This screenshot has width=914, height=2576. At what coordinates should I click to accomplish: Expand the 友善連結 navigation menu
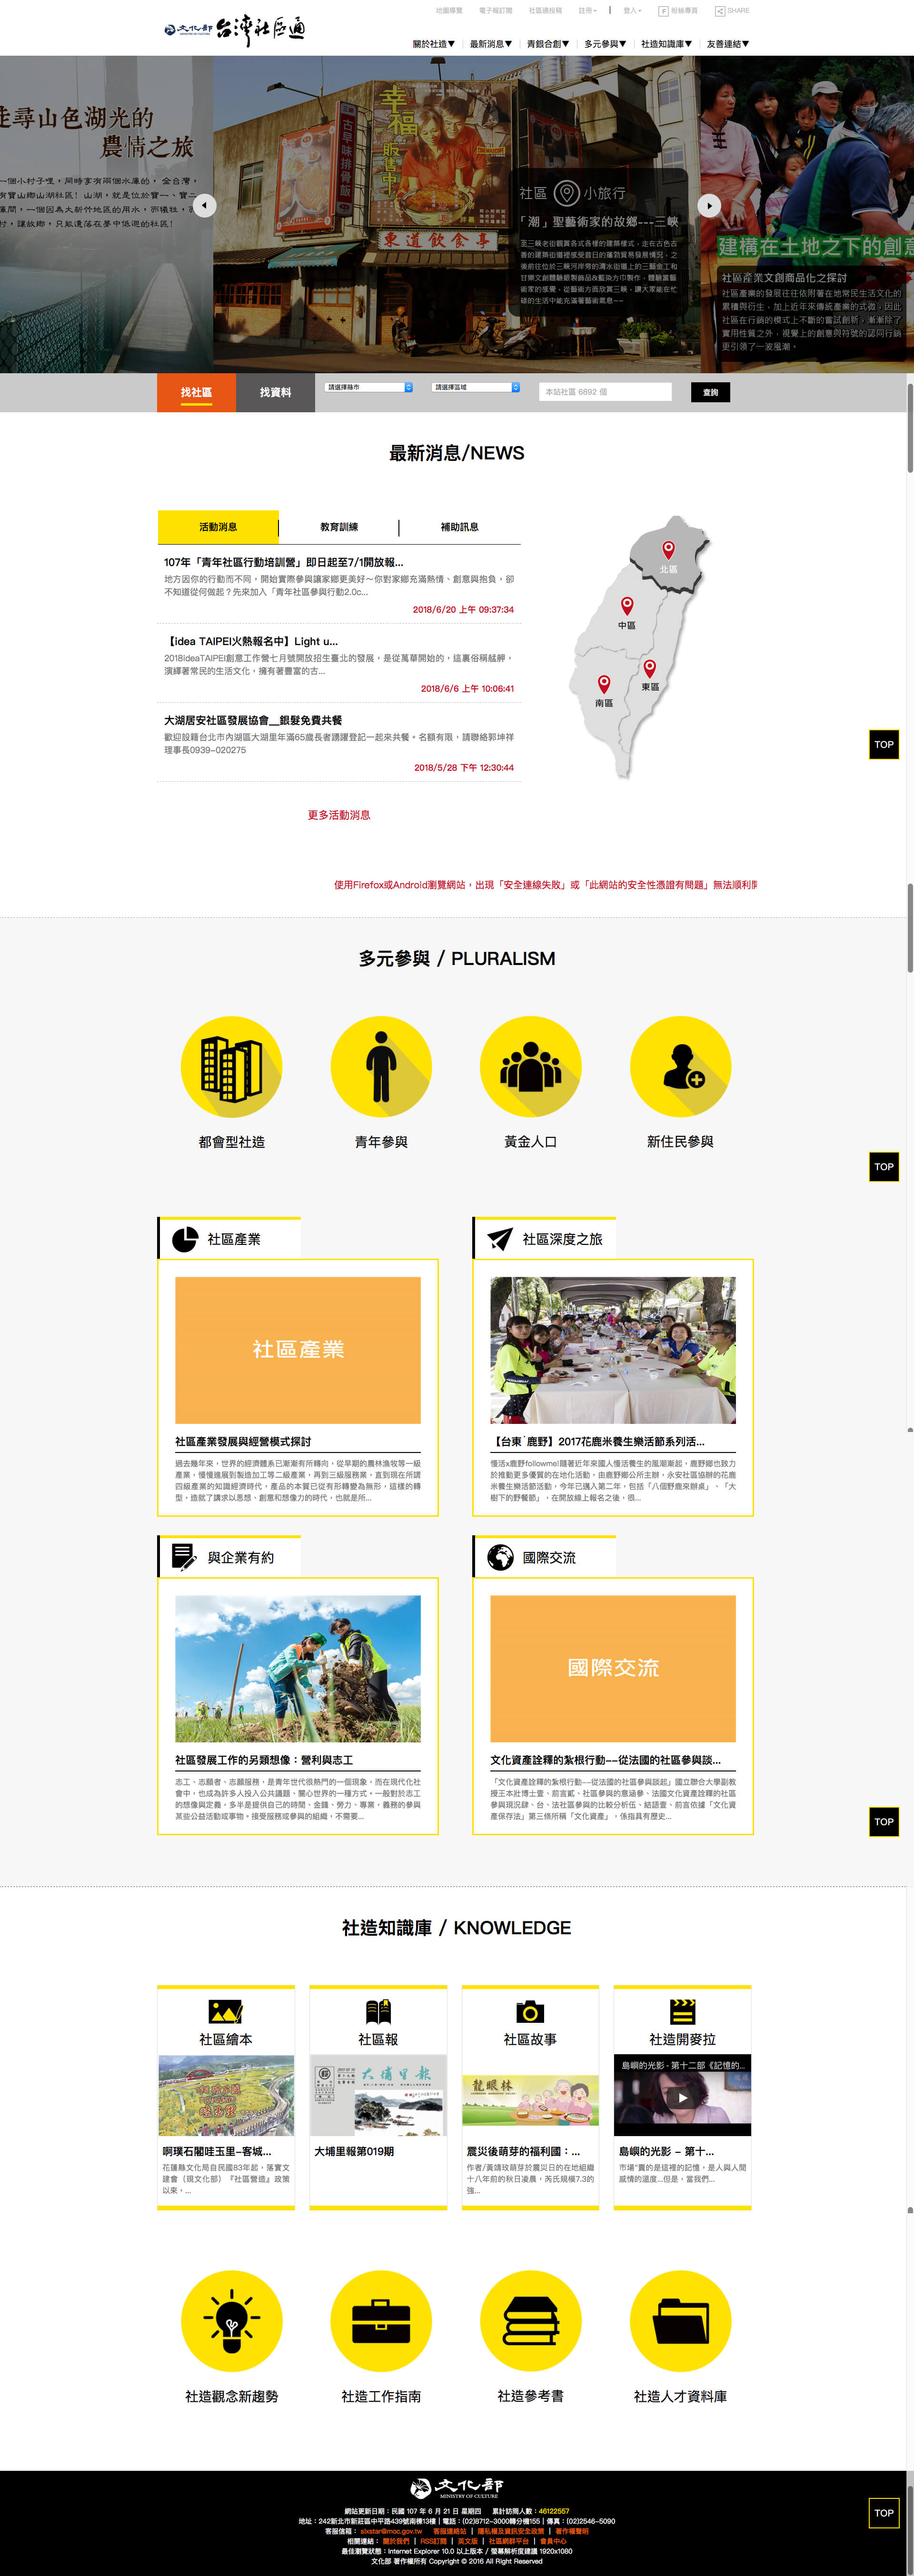[x=728, y=44]
